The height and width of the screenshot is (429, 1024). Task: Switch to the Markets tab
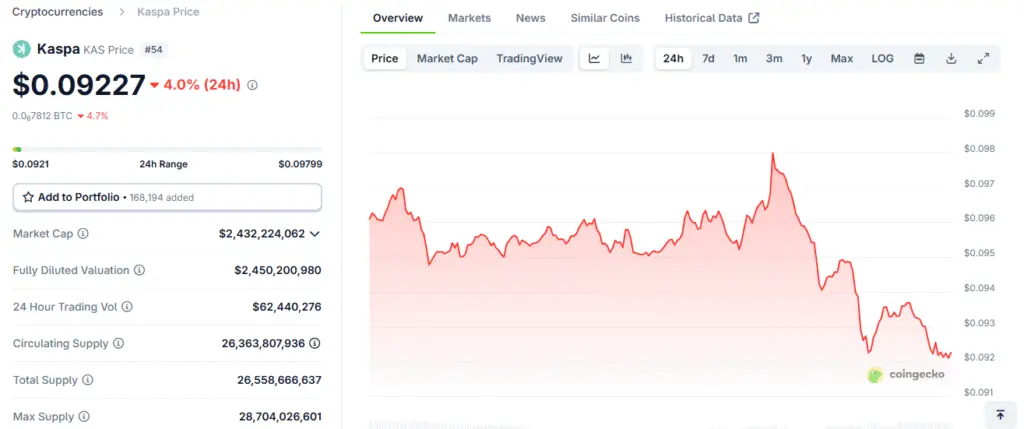469,18
